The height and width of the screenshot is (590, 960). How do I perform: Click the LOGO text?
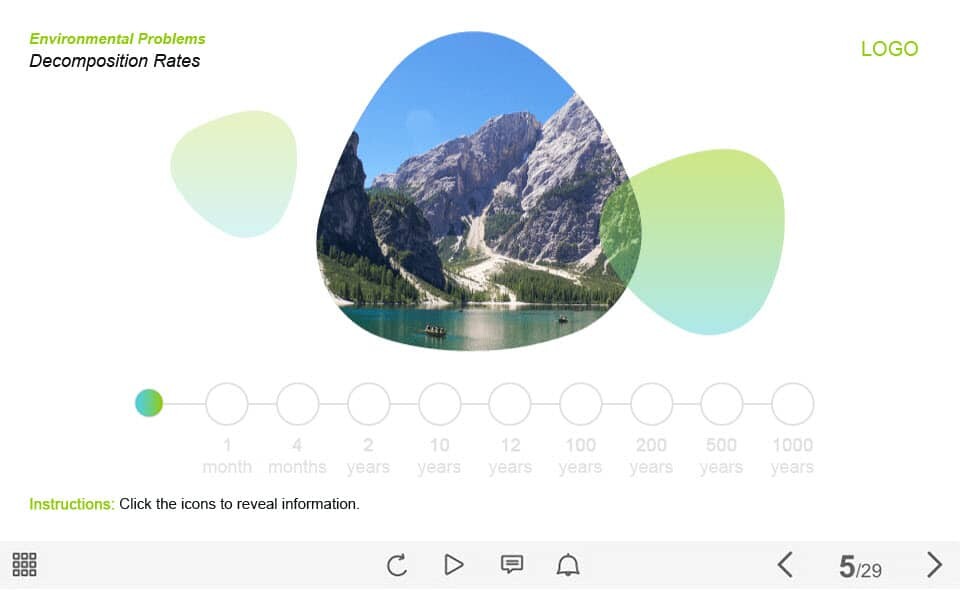[x=890, y=49]
